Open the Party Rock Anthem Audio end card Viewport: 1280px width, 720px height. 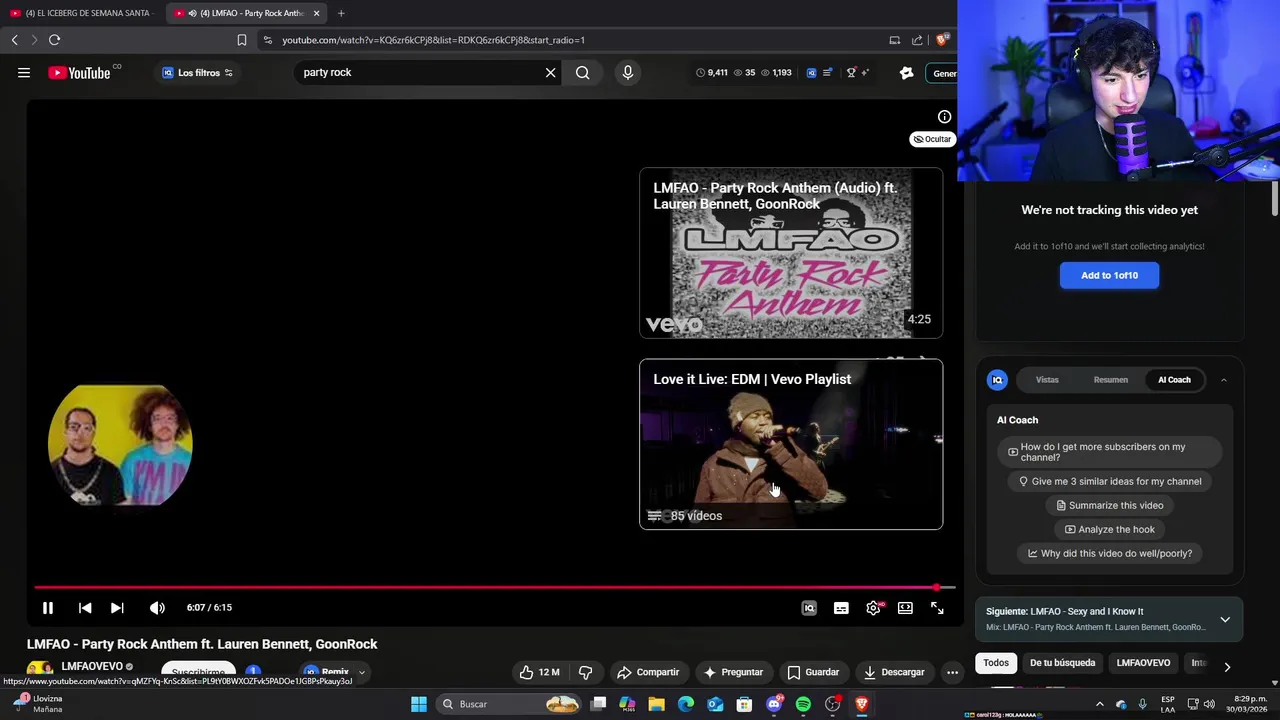[791, 253]
